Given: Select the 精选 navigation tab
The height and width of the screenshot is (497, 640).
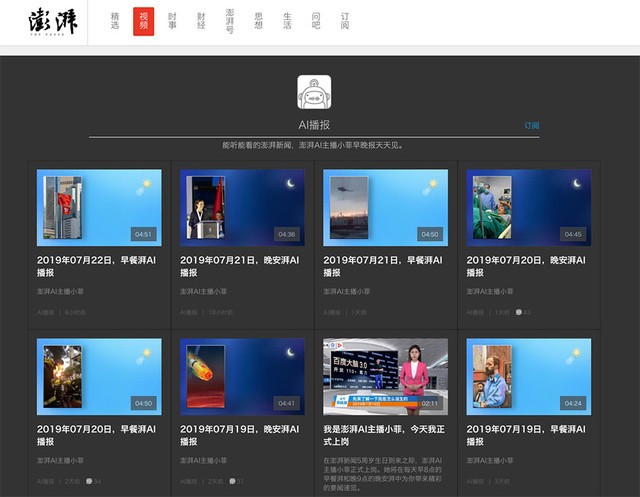Looking at the screenshot, I should (x=115, y=21).
